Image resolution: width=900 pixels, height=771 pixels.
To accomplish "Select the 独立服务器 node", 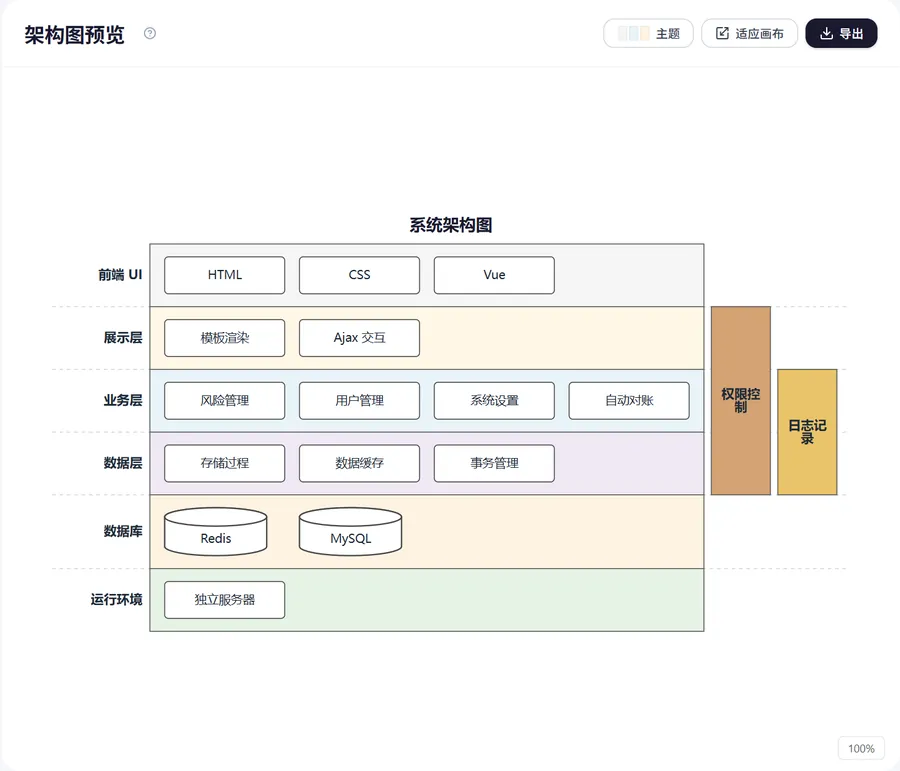I will (x=224, y=600).
